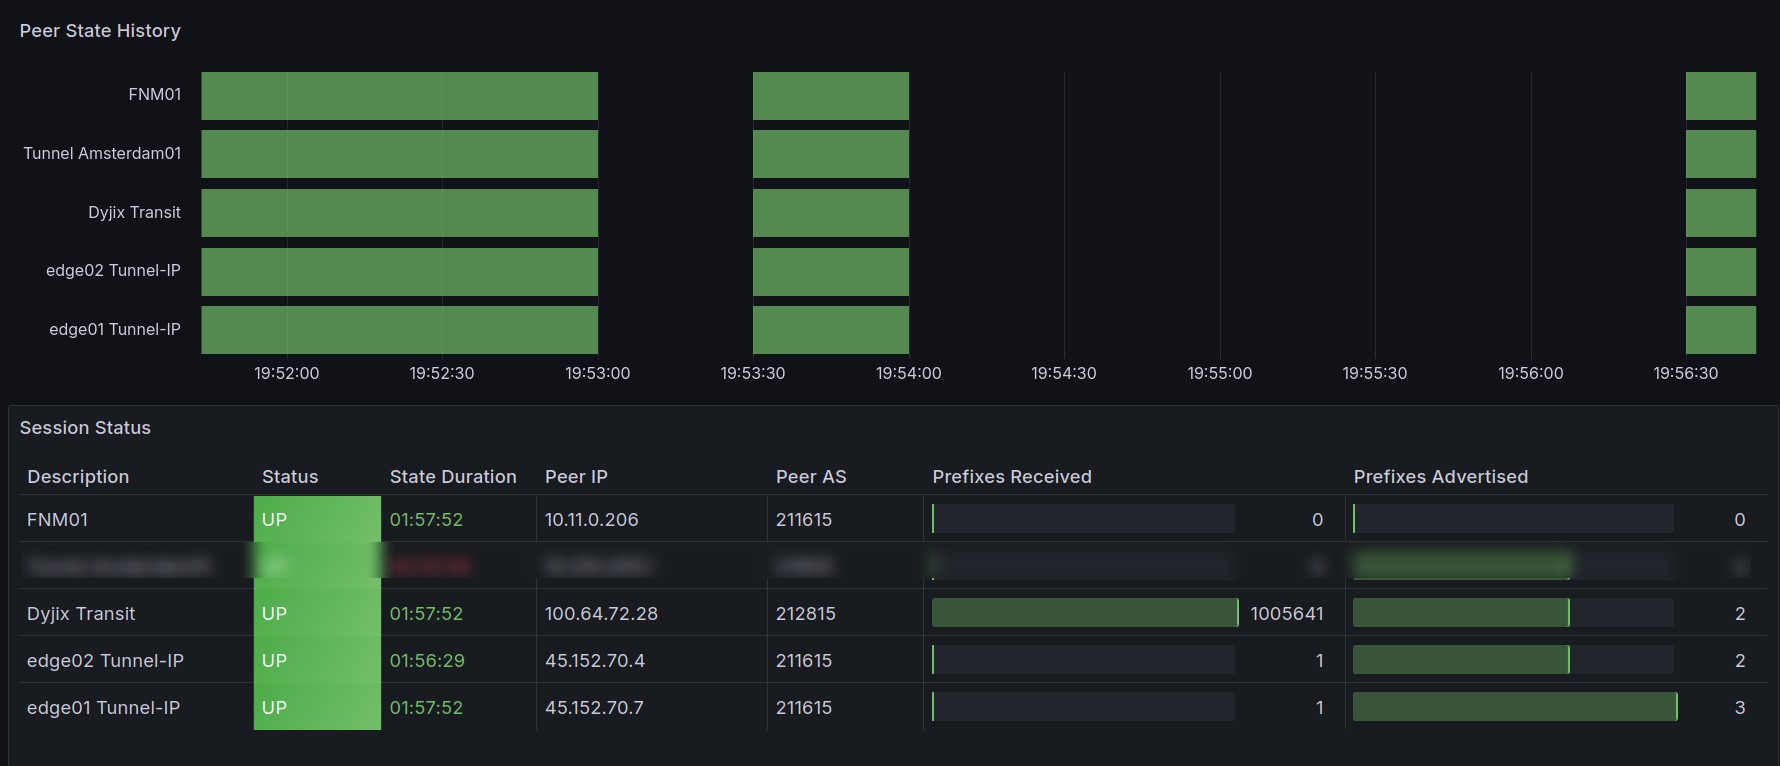1780x766 pixels.
Task: Select the UP status cell for Dyjix Transit
Action: point(316,614)
